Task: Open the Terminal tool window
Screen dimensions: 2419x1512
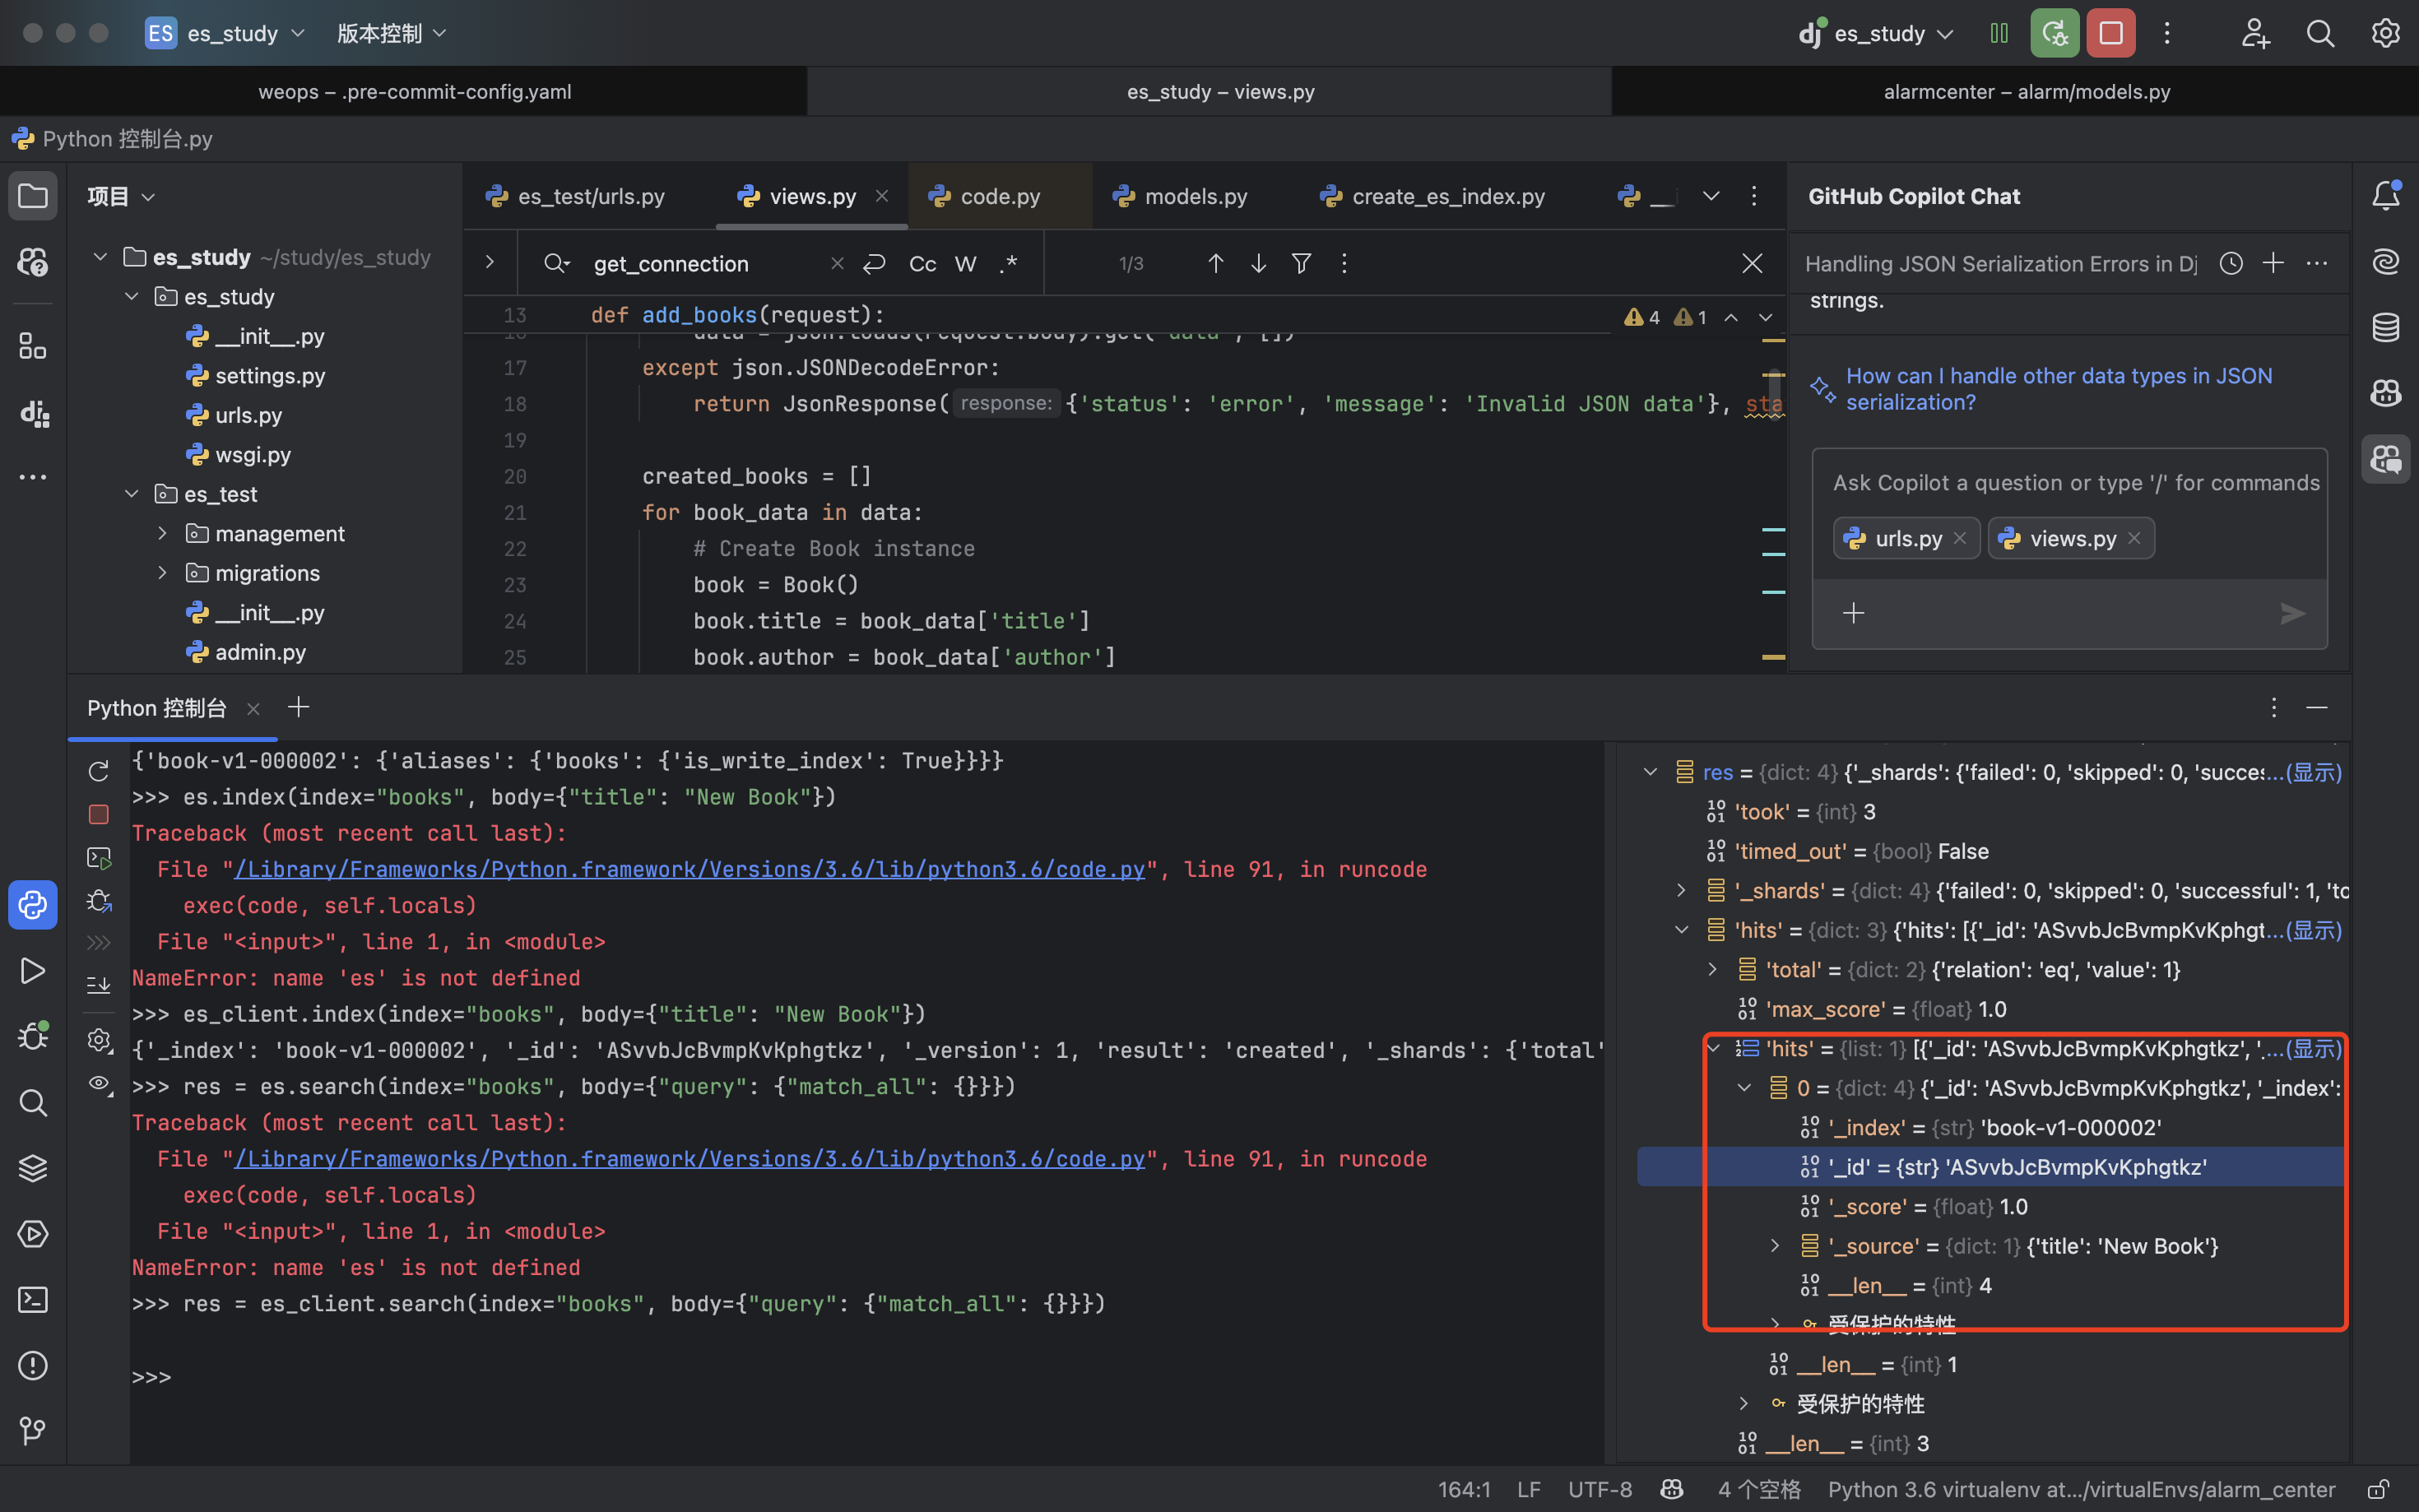Action: [x=33, y=1299]
